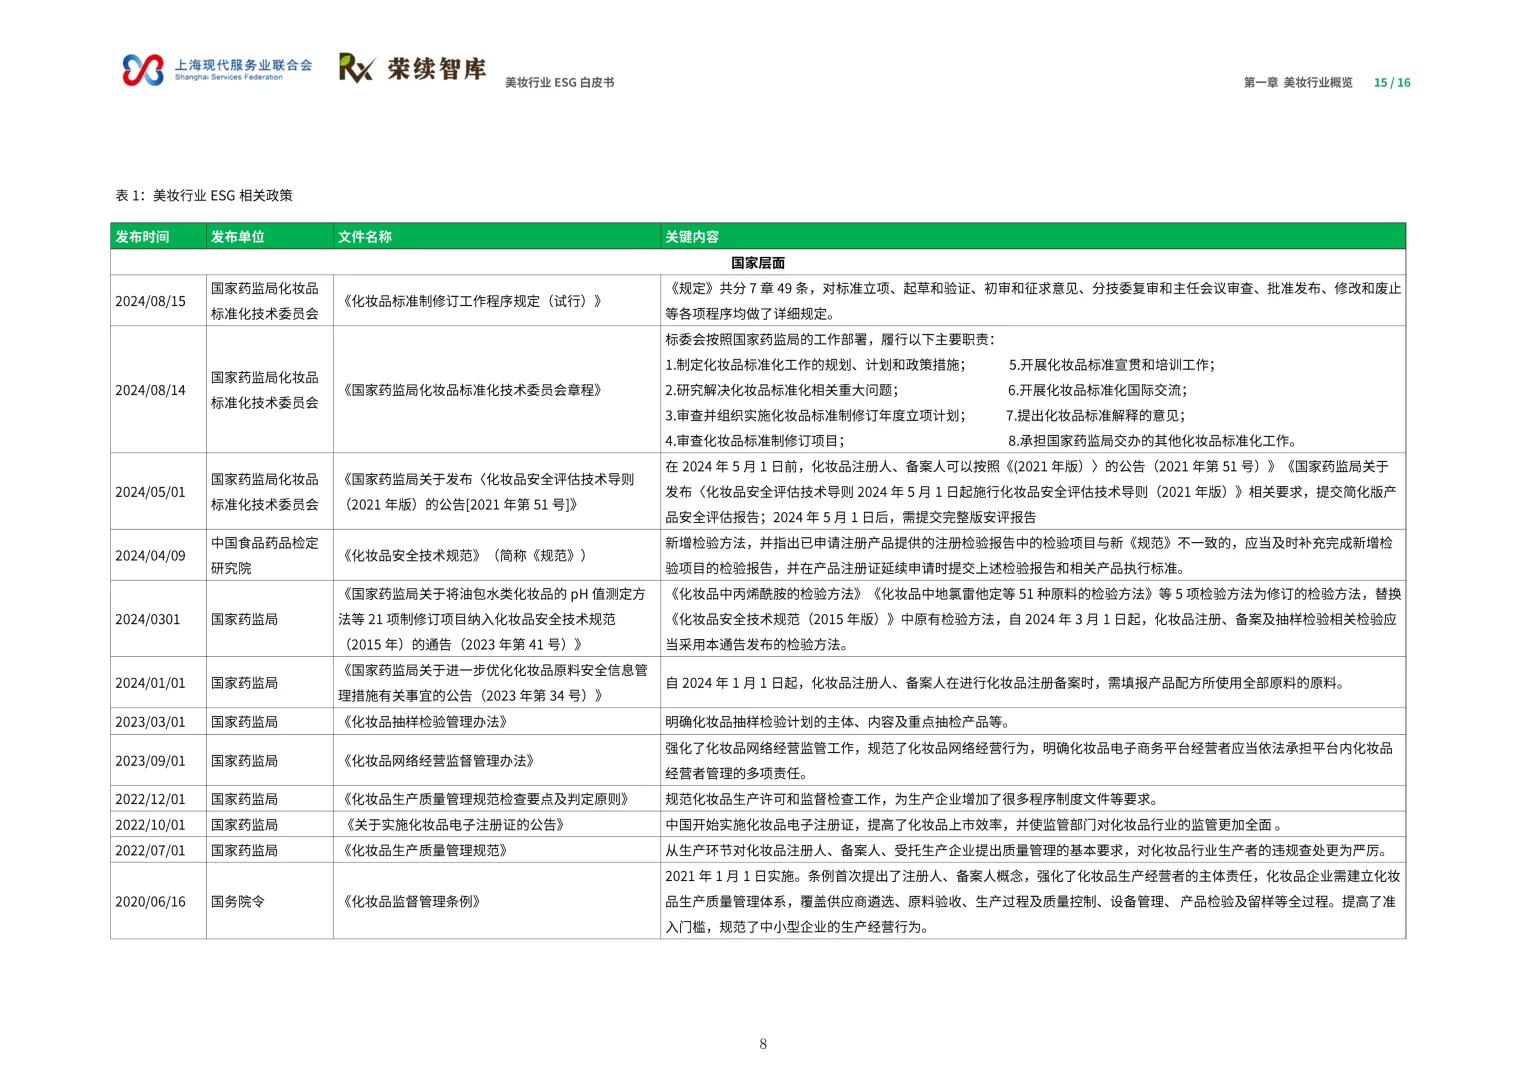Click the text 6.开展化妆品标准化国际交流

[1098, 390]
